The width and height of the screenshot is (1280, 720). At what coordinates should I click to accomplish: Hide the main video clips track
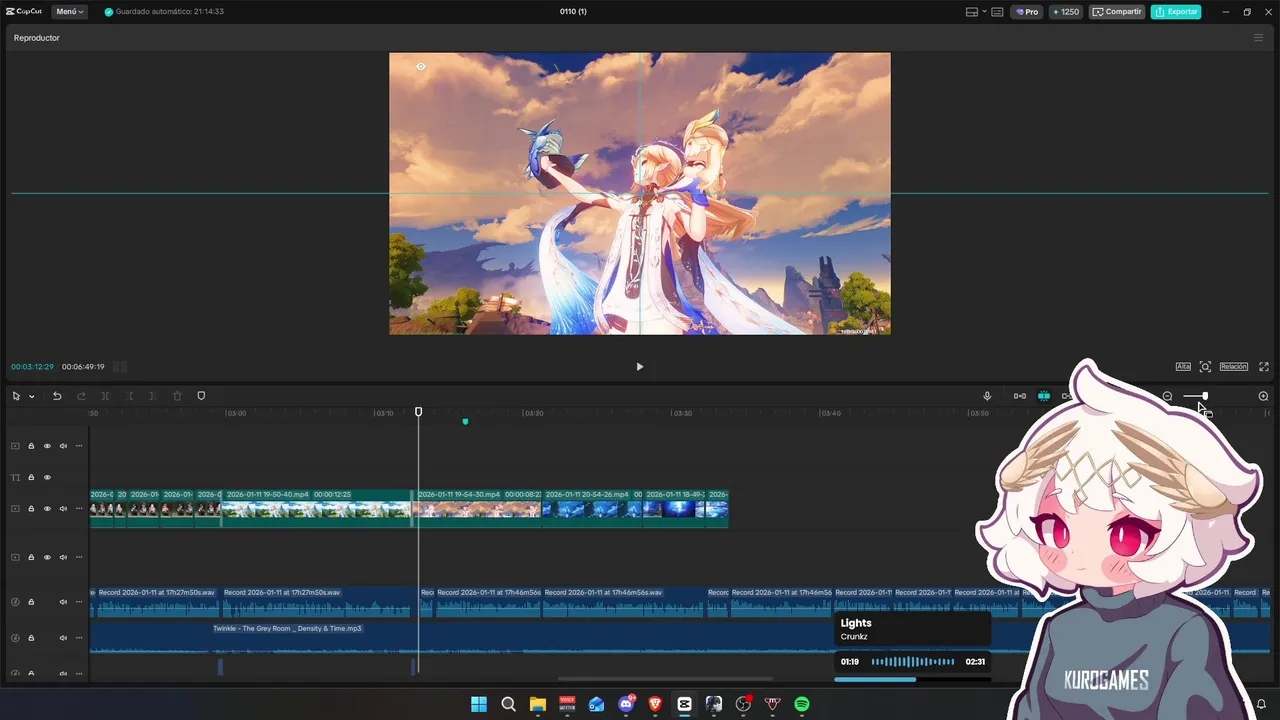tap(47, 509)
